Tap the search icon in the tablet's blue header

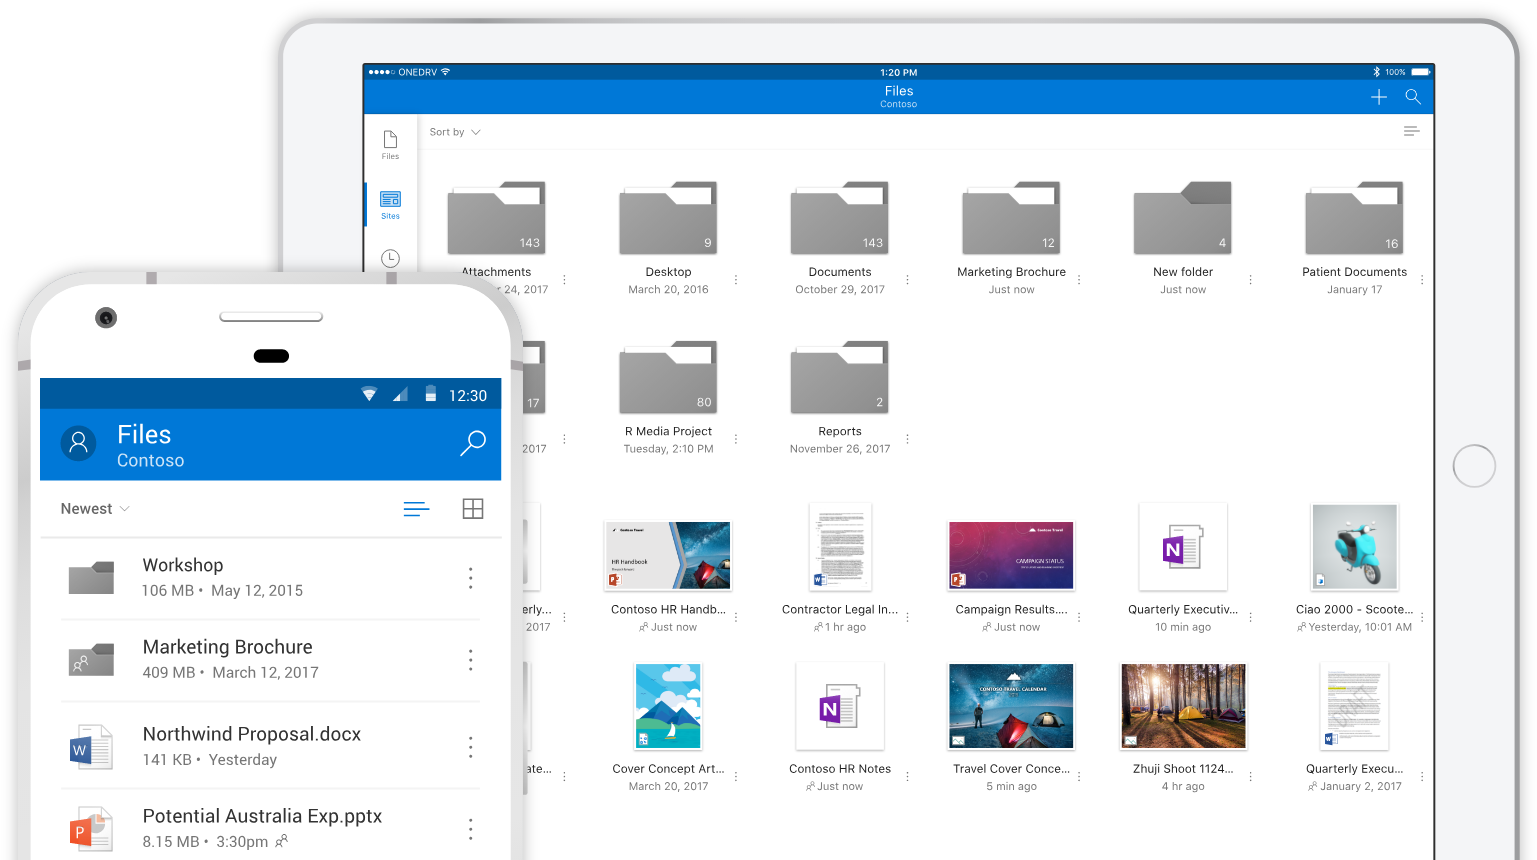pyautogui.click(x=1413, y=97)
